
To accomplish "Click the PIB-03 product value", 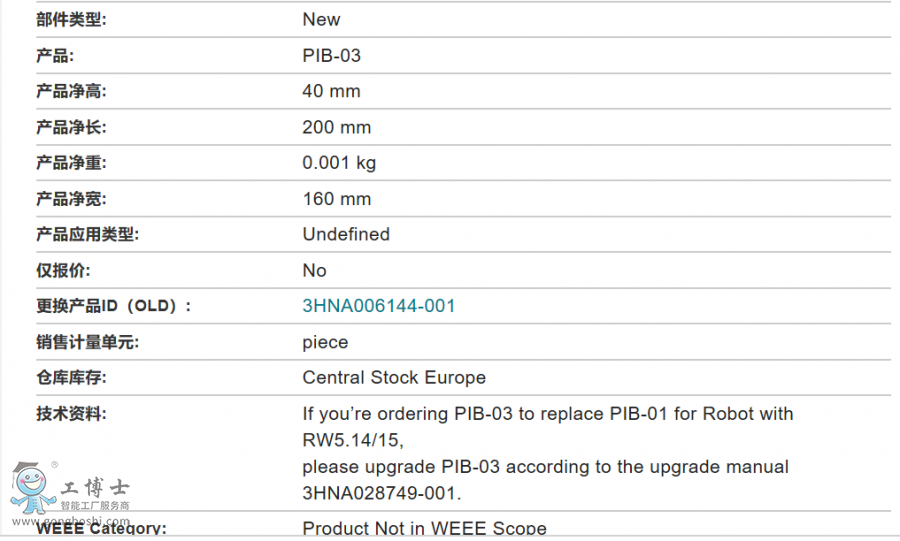I will click(x=331, y=56).
